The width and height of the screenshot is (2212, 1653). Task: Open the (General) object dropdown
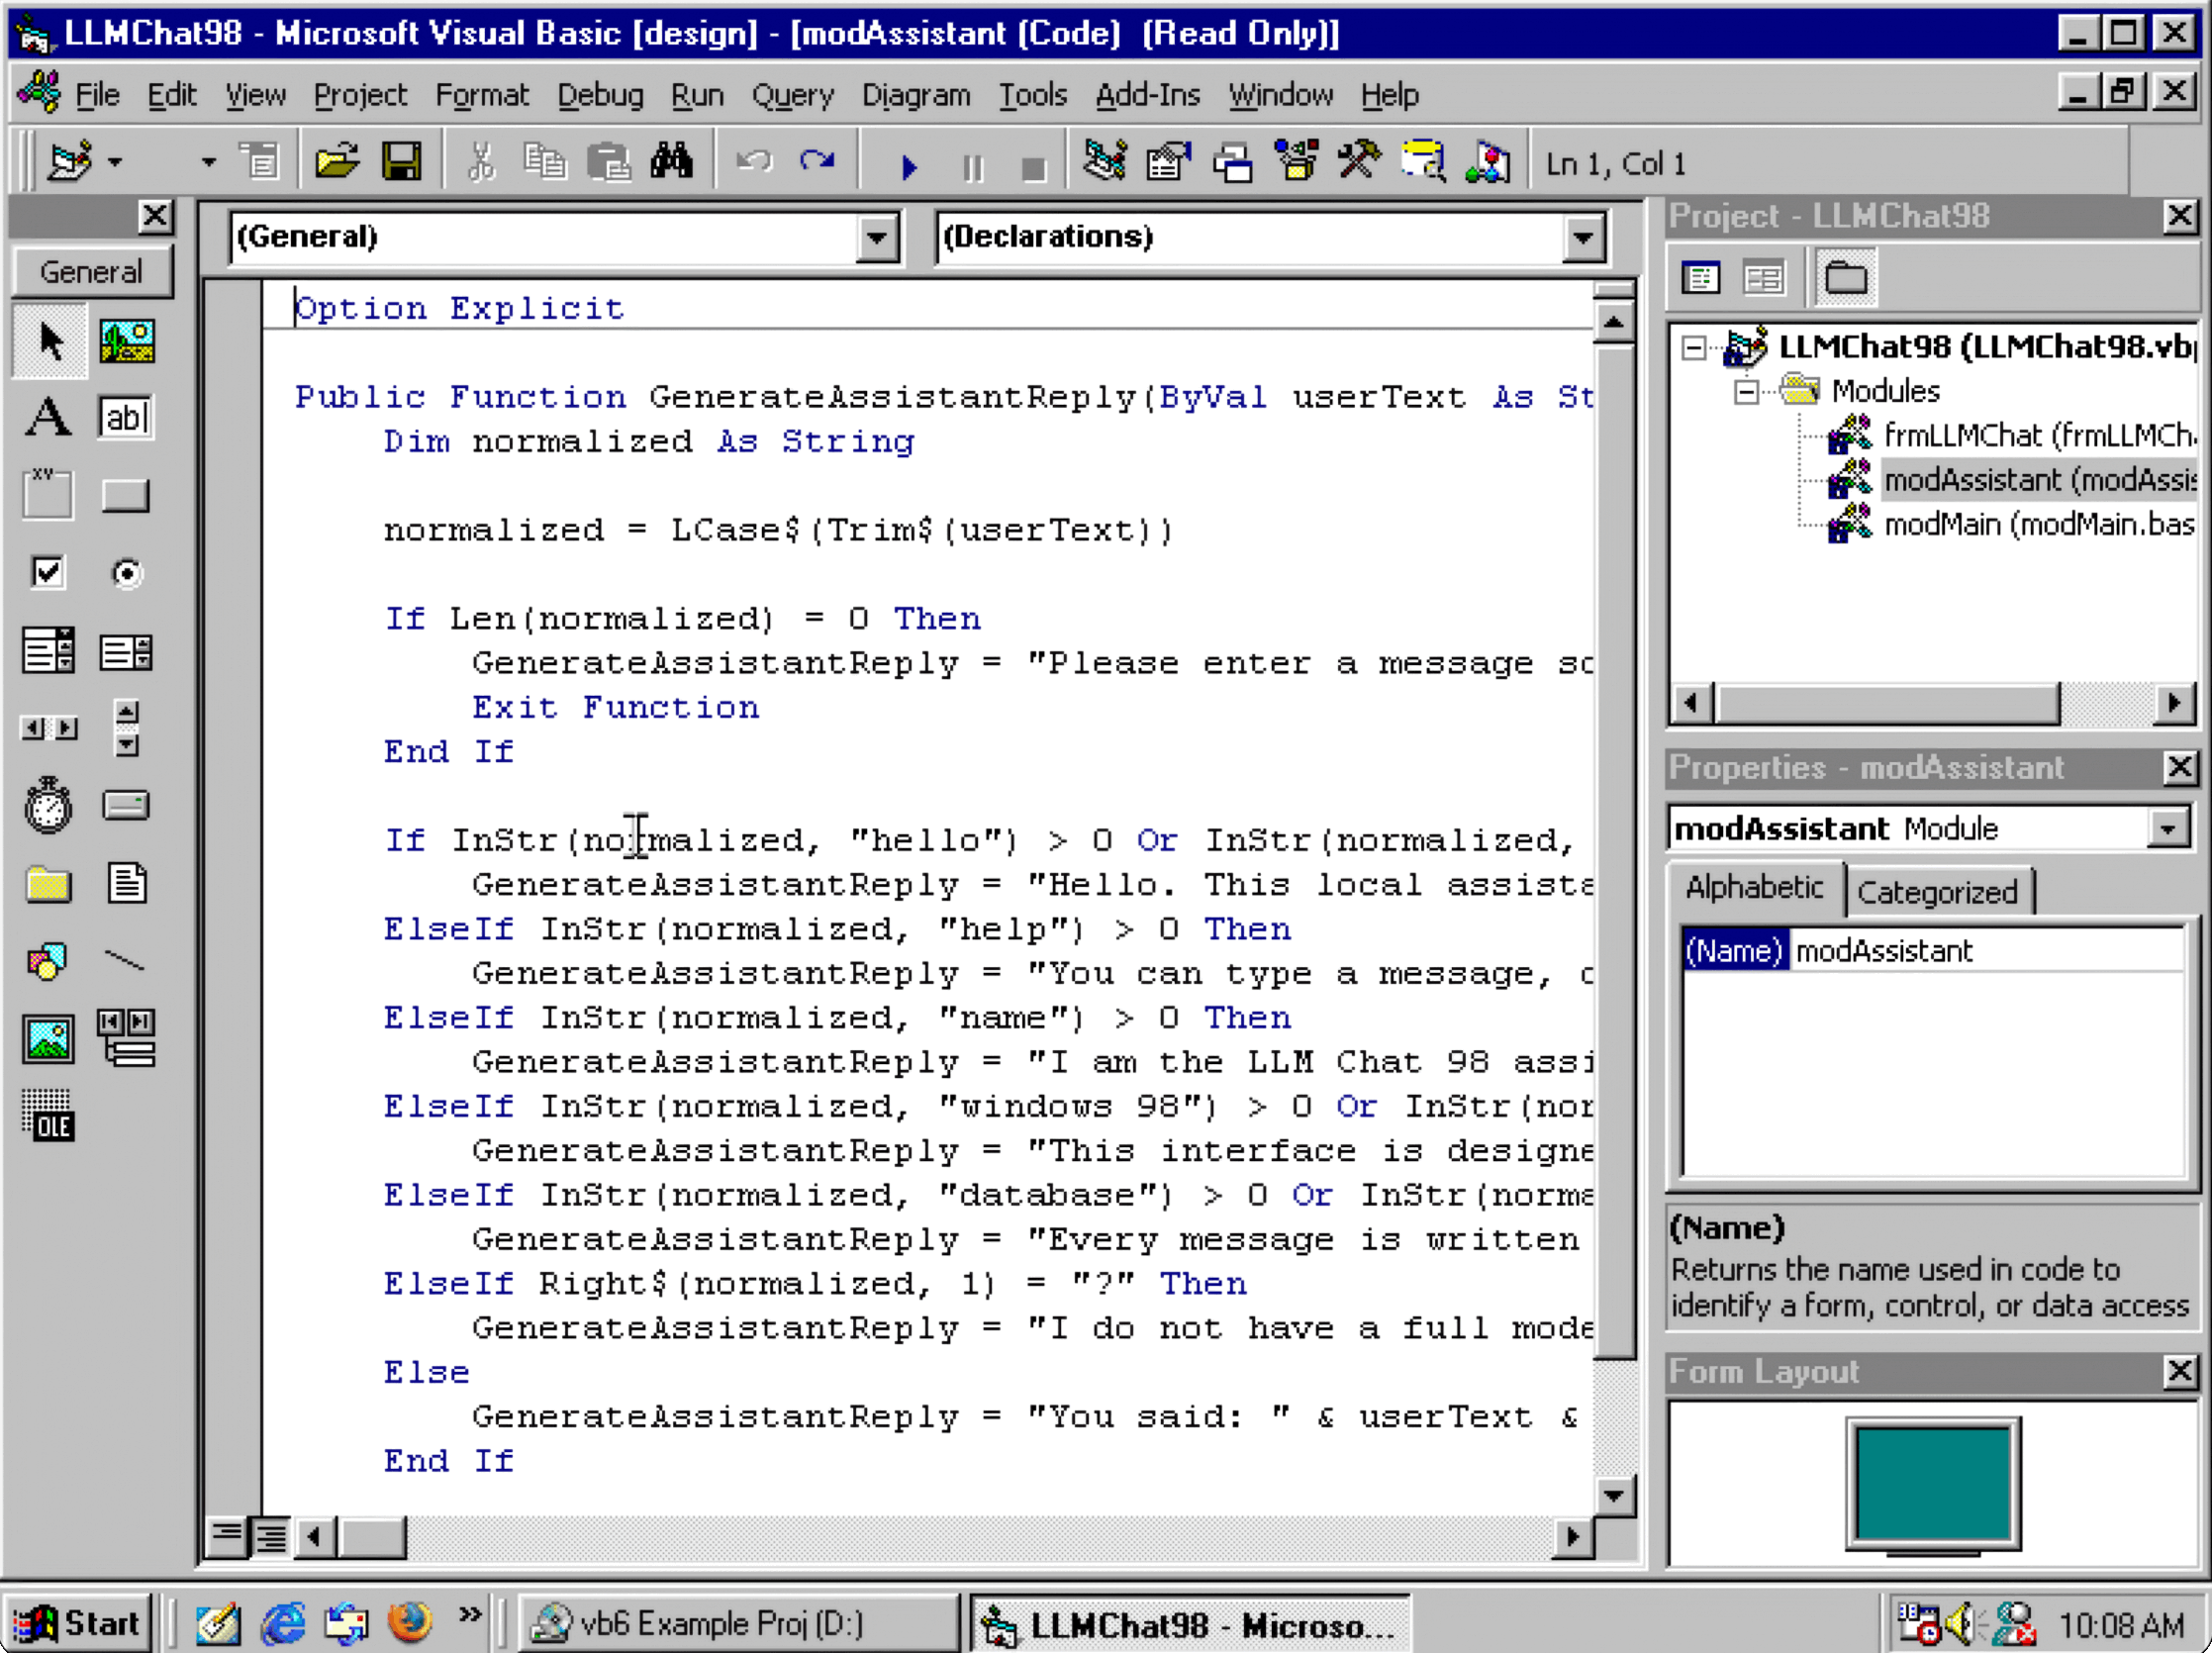875,238
